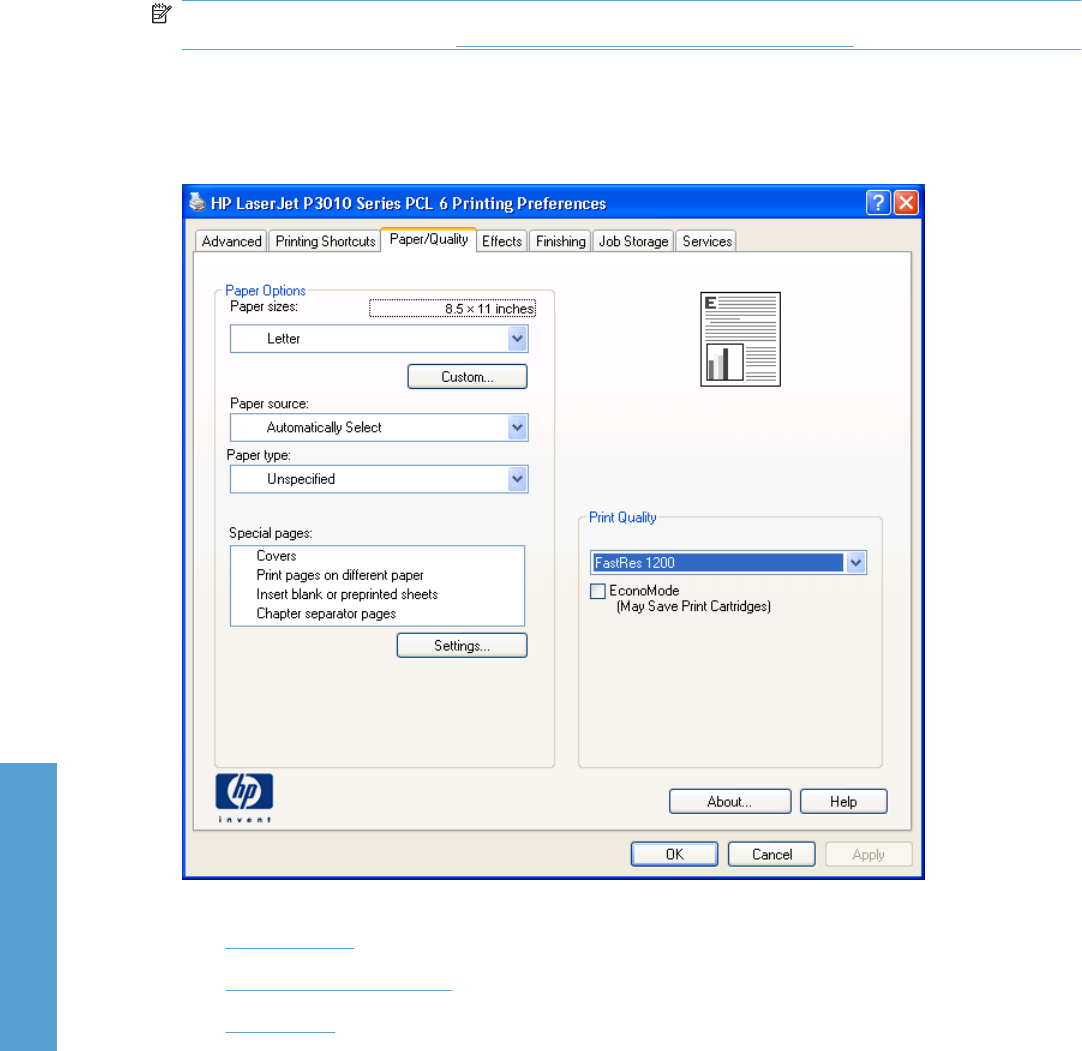This screenshot has height=1051, width=1082.
Task: Click the Apply button
Action: (x=868, y=854)
